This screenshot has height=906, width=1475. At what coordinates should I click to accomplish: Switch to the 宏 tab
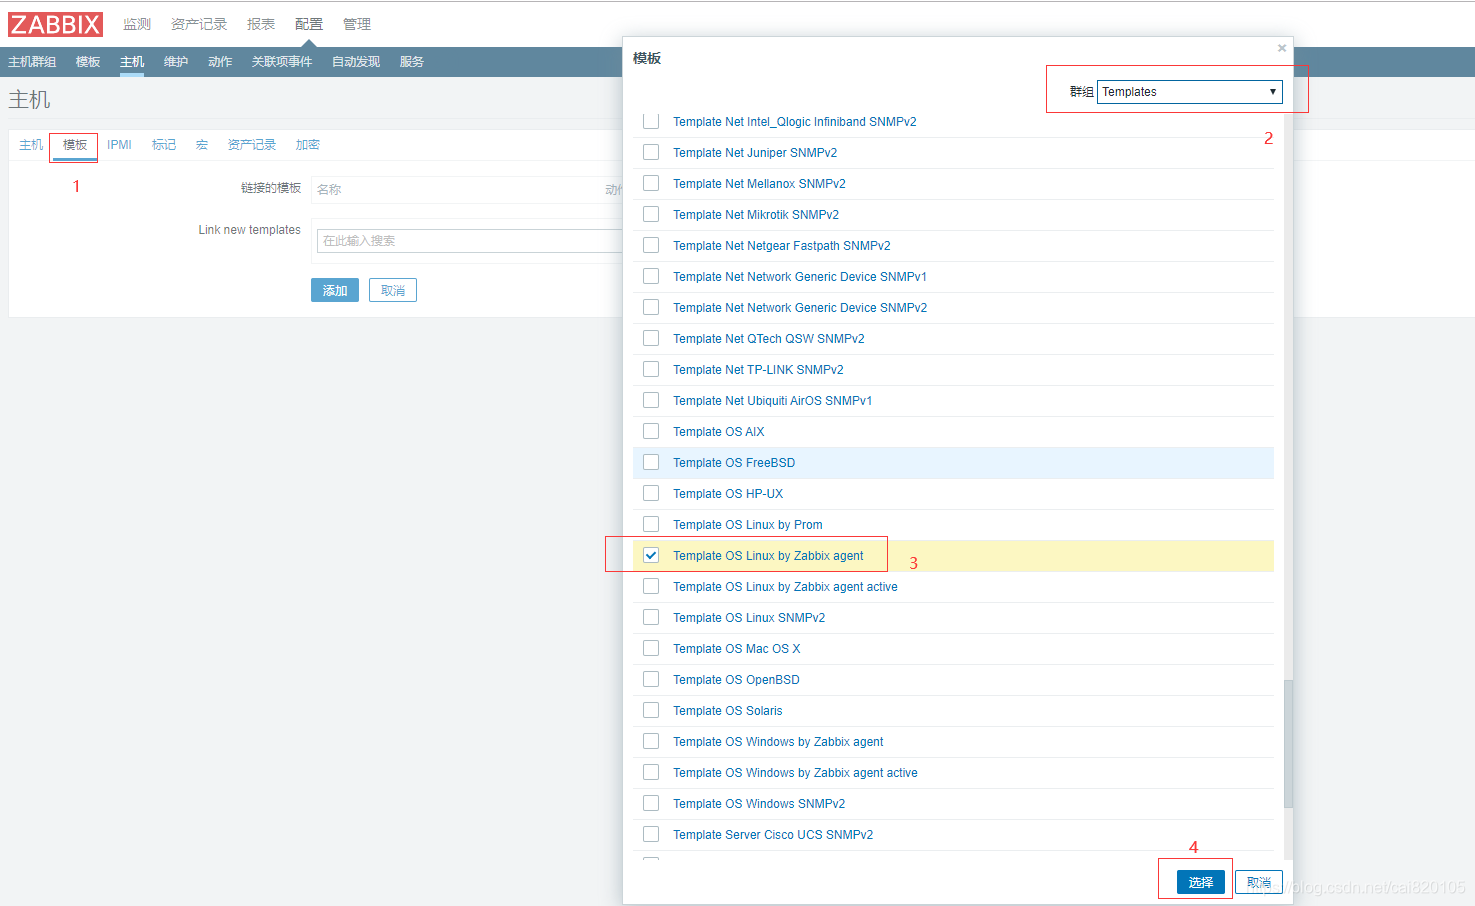[x=202, y=145]
